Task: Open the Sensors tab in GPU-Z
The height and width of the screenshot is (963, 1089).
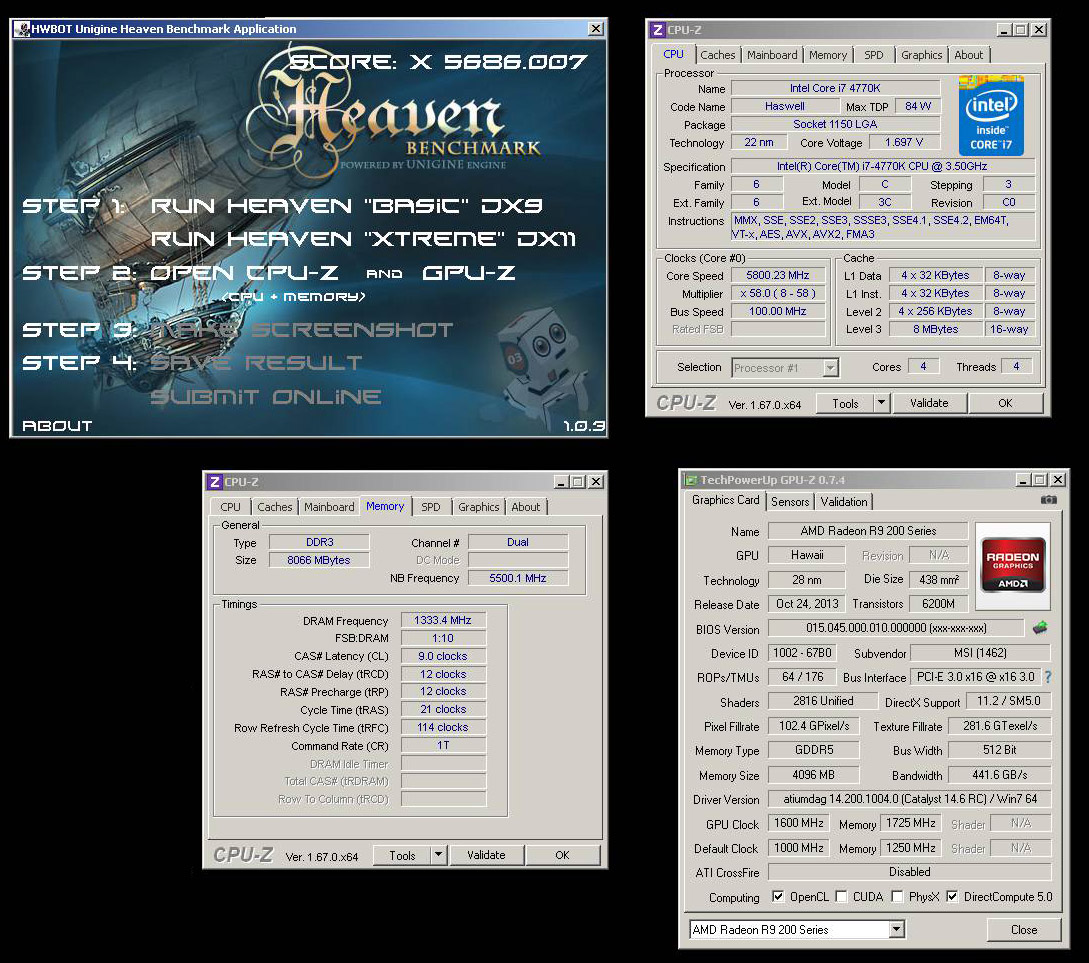Action: click(790, 501)
